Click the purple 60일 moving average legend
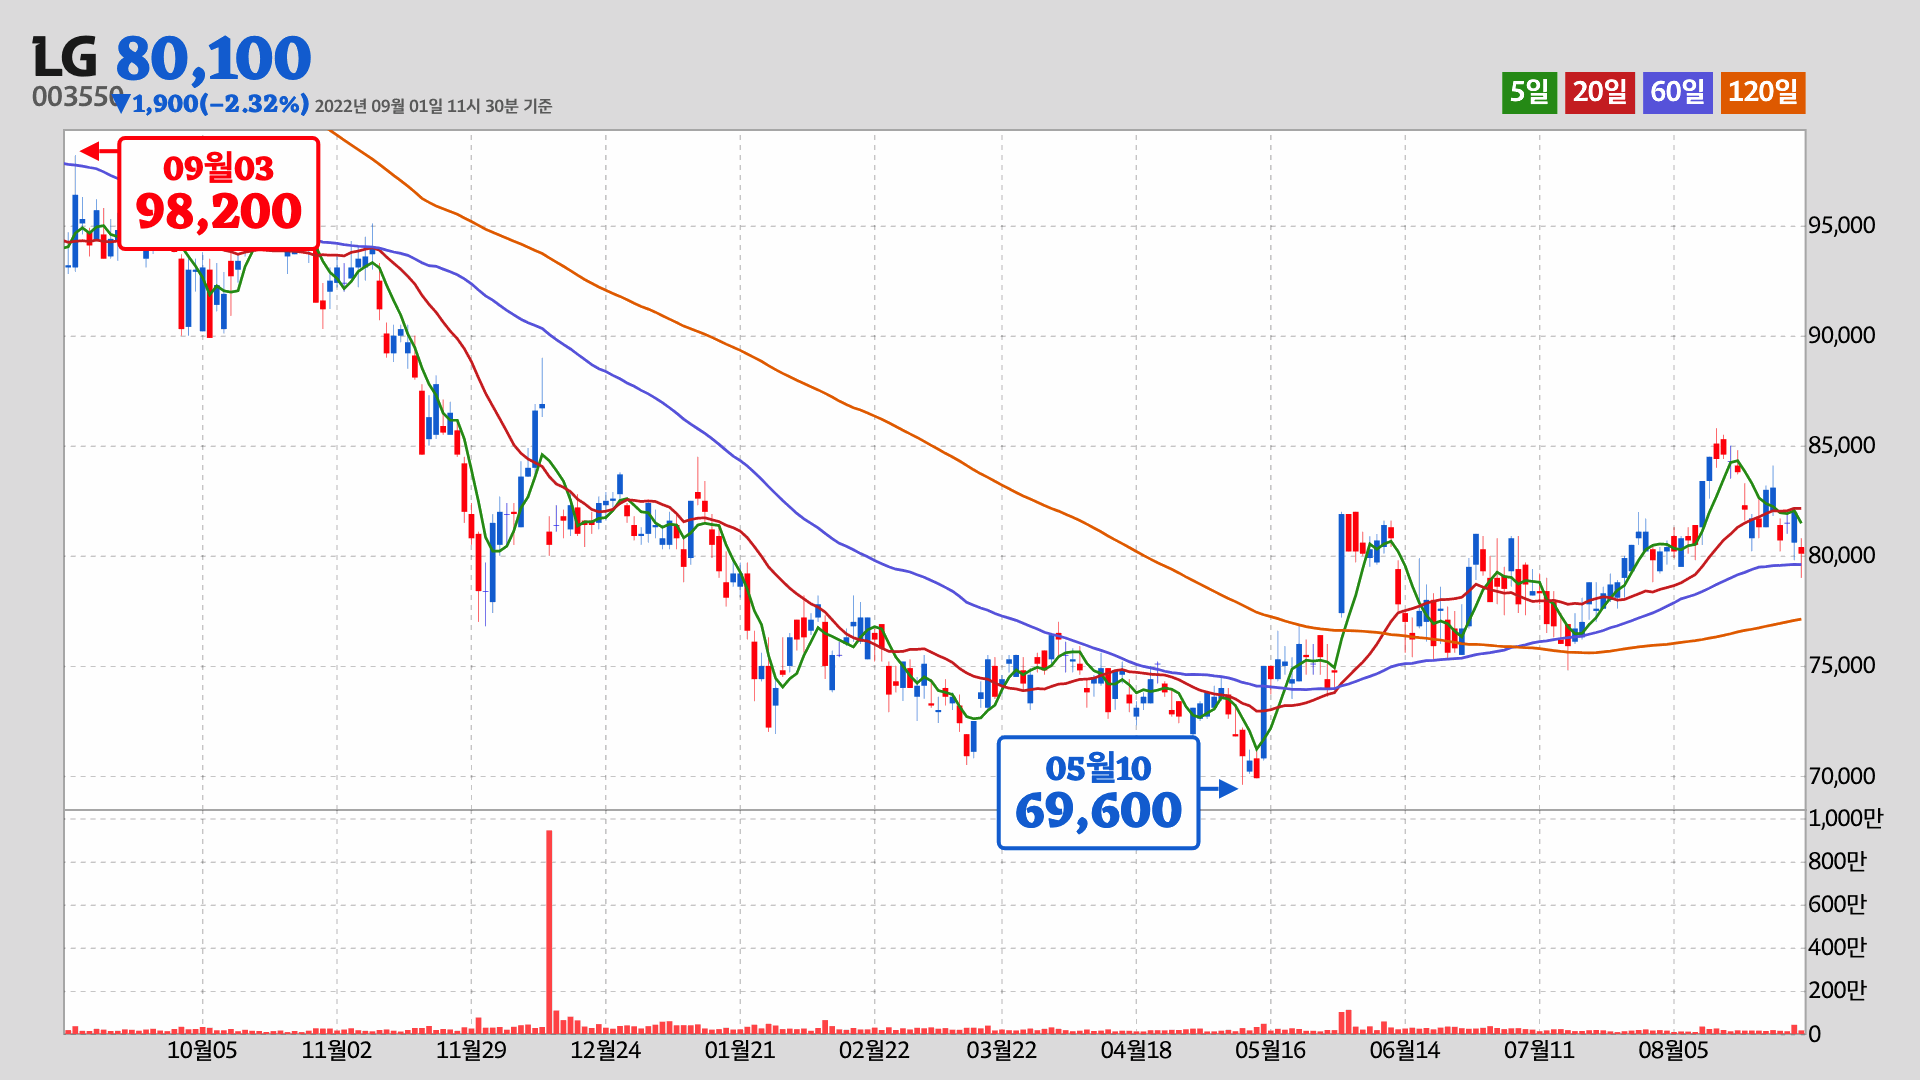The image size is (1920, 1080). pos(1677,92)
